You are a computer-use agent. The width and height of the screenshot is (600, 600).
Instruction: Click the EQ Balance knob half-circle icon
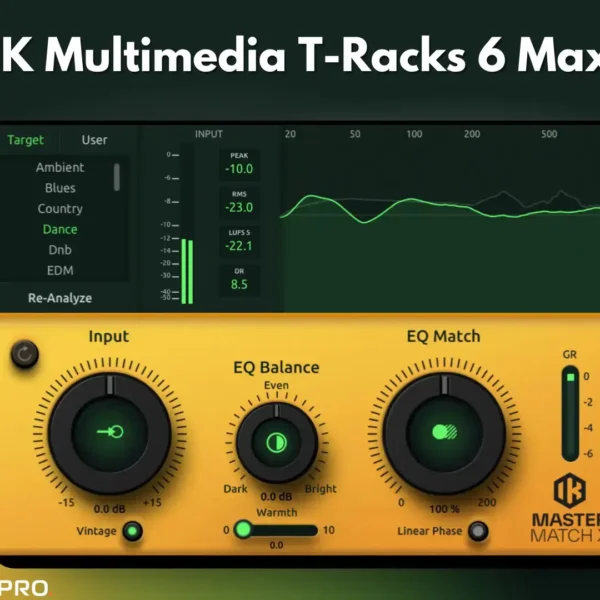point(276,443)
